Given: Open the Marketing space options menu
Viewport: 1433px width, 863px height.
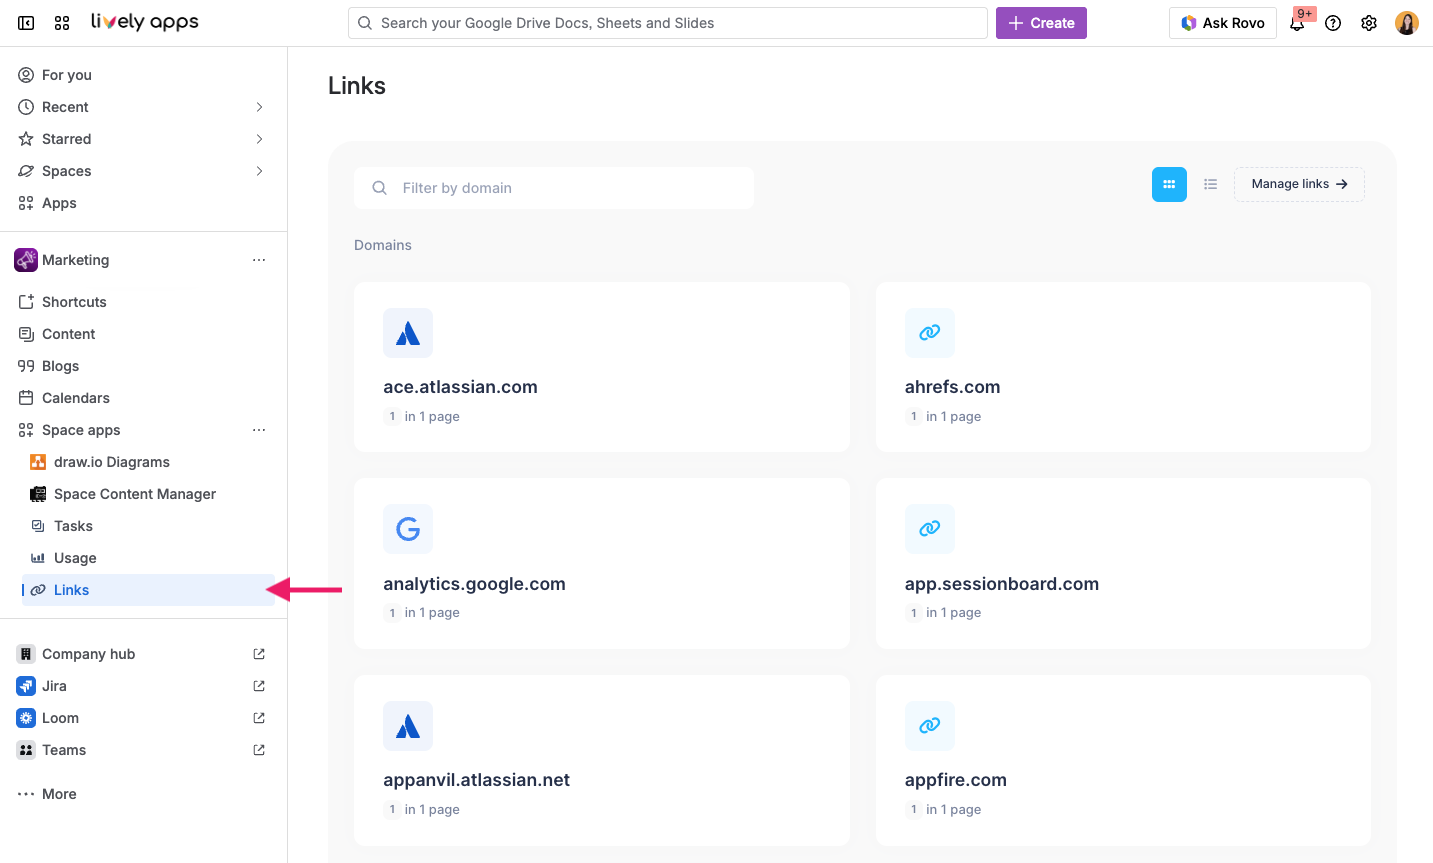Looking at the screenshot, I should pos(259,259).
